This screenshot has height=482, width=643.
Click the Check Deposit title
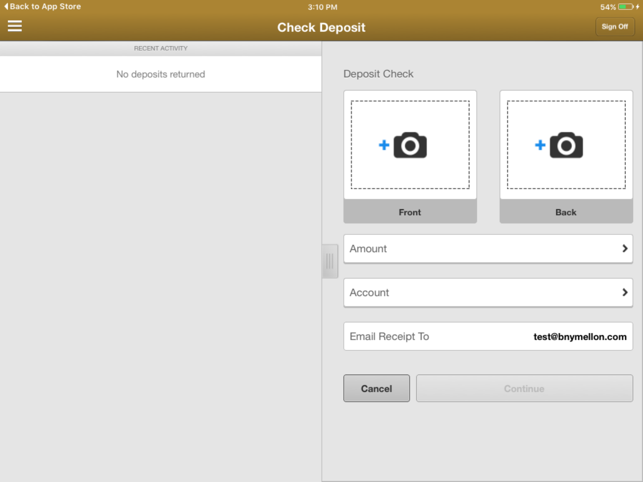click(321, 27)
